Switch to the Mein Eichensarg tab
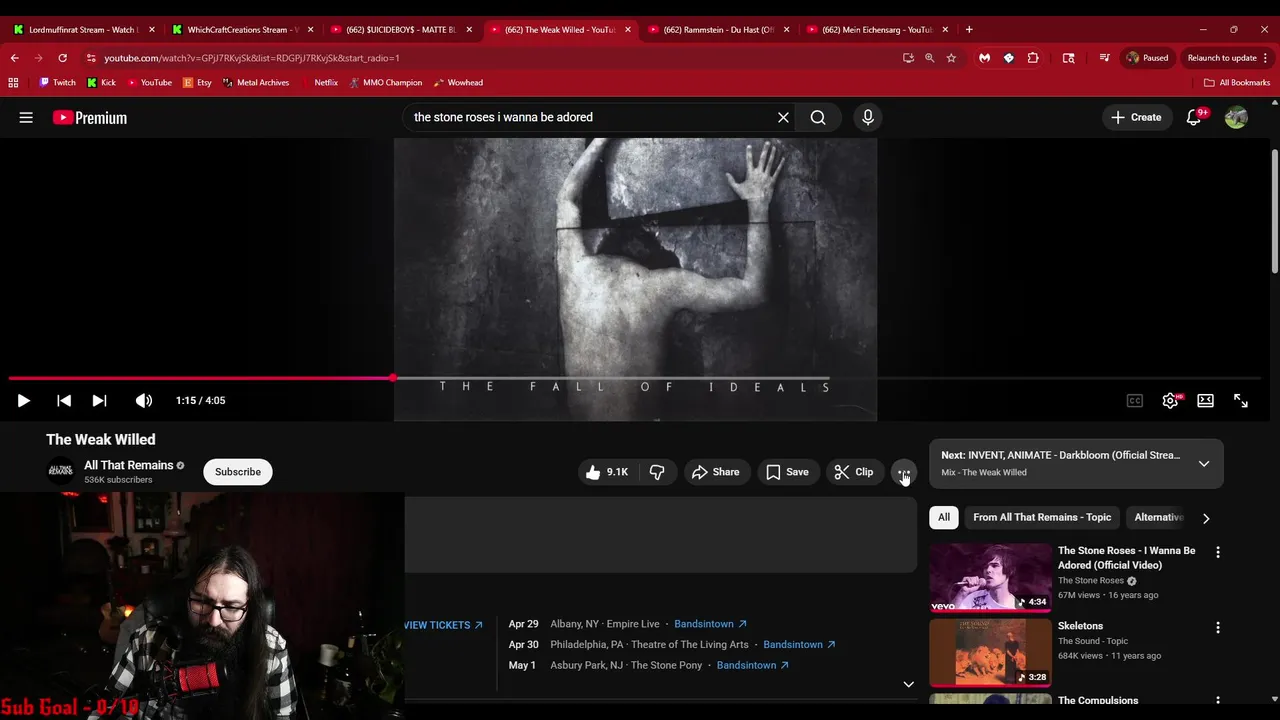 [878, 30]
